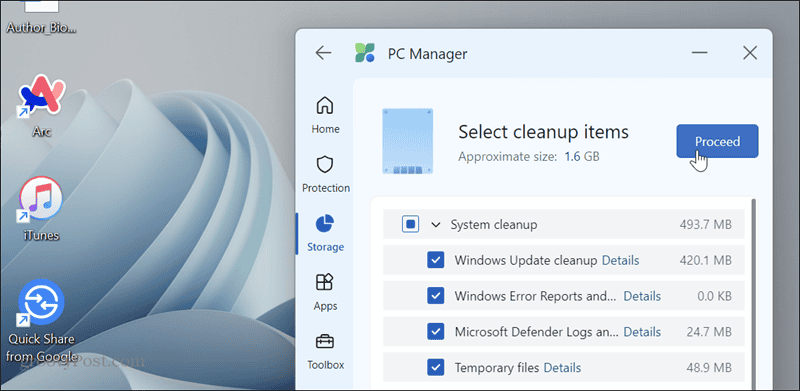Toggle the System cleanup checkbox

[411, 225]
